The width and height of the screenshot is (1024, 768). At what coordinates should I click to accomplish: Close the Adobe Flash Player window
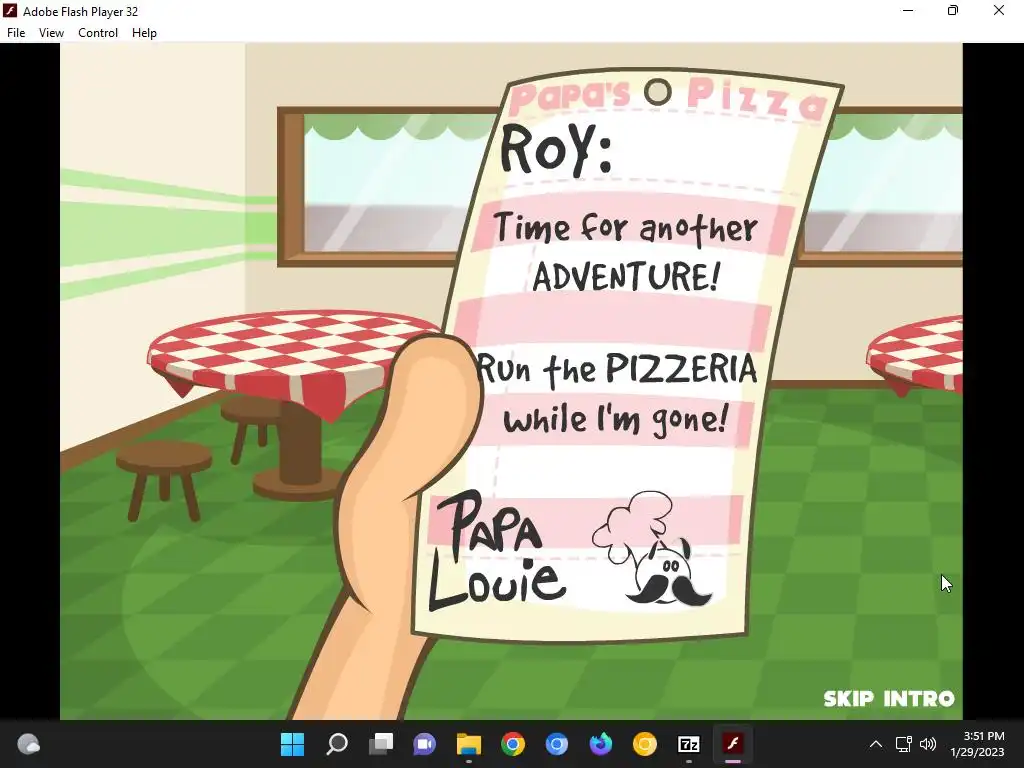click(x=999, y=10)
